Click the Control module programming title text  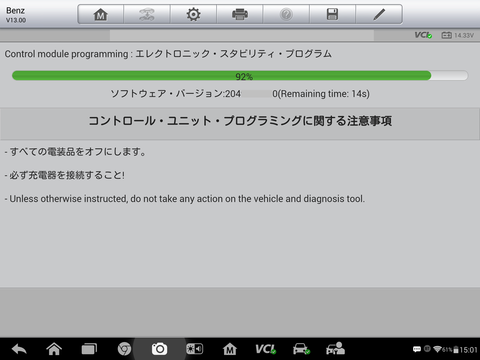tap(168, 54)
